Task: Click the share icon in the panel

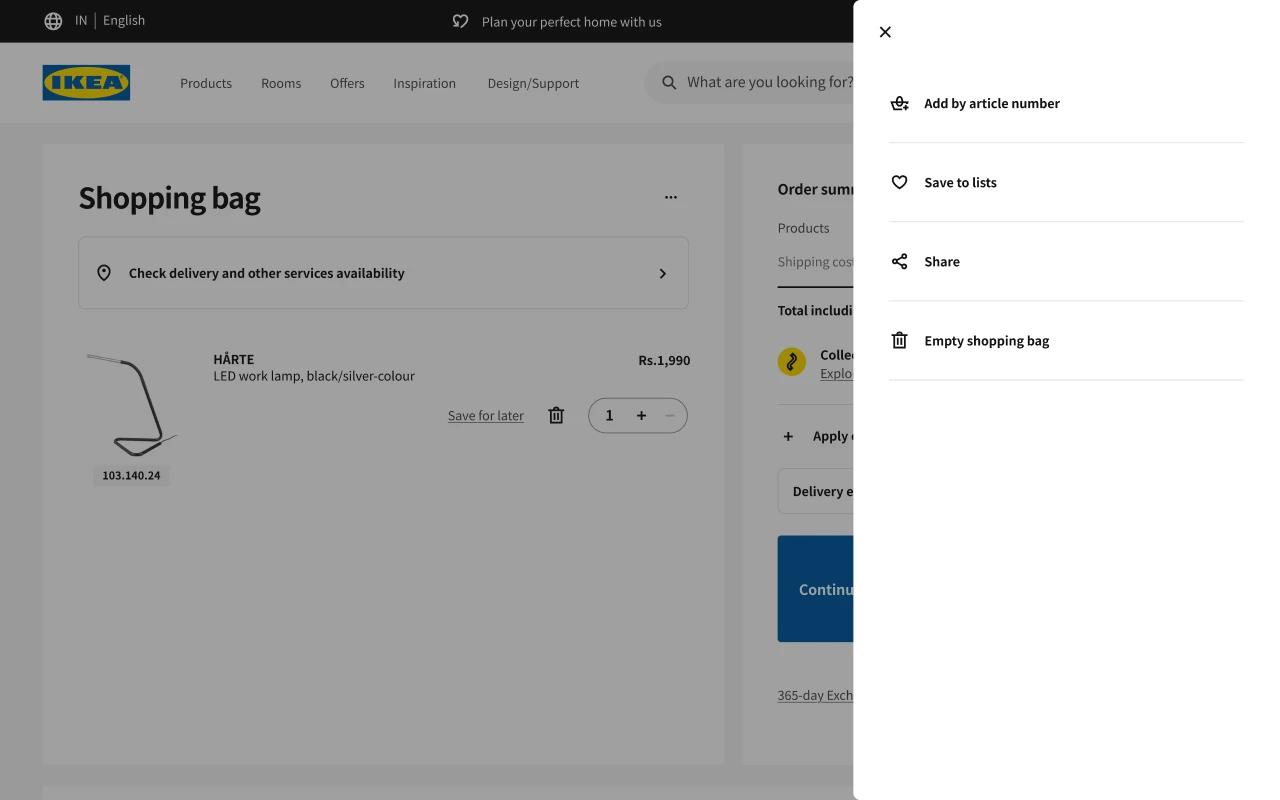Action: point(900,261)
